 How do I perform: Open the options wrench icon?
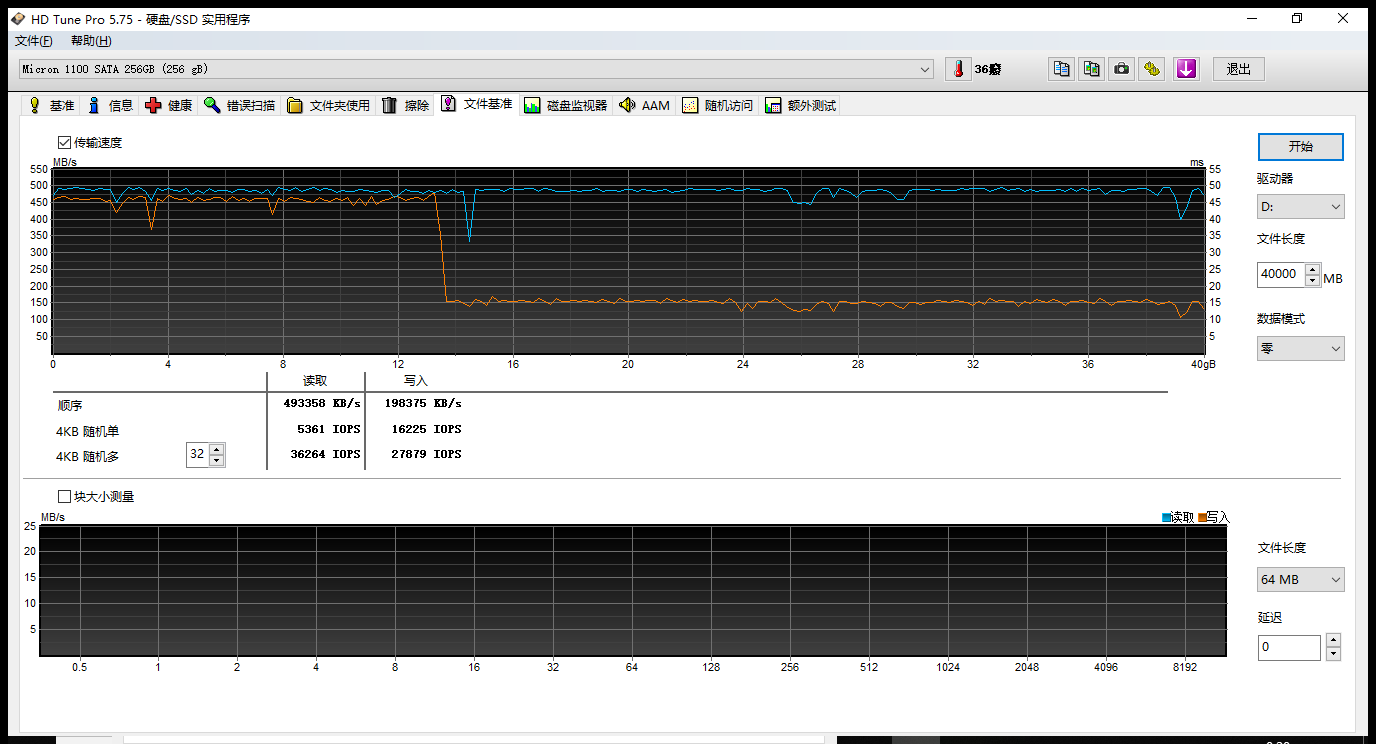(1152, 69)
